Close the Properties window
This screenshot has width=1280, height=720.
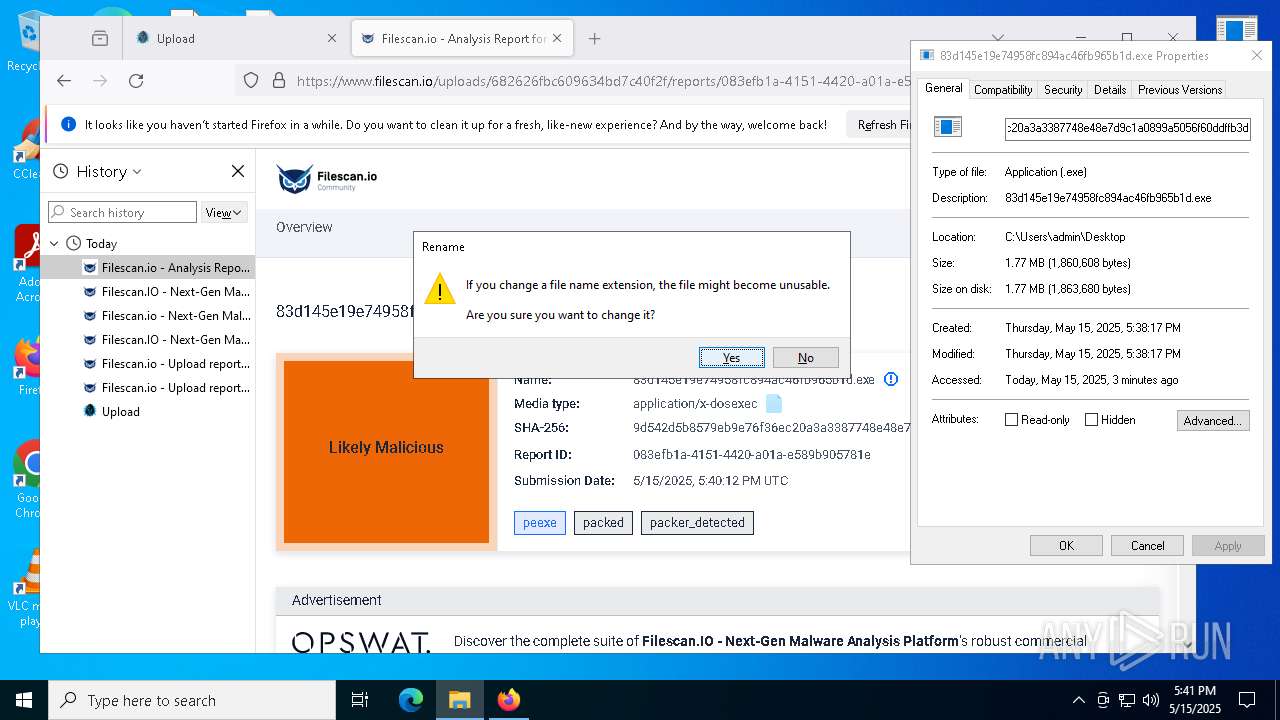pyautogui.click(x=1257, y=56)
